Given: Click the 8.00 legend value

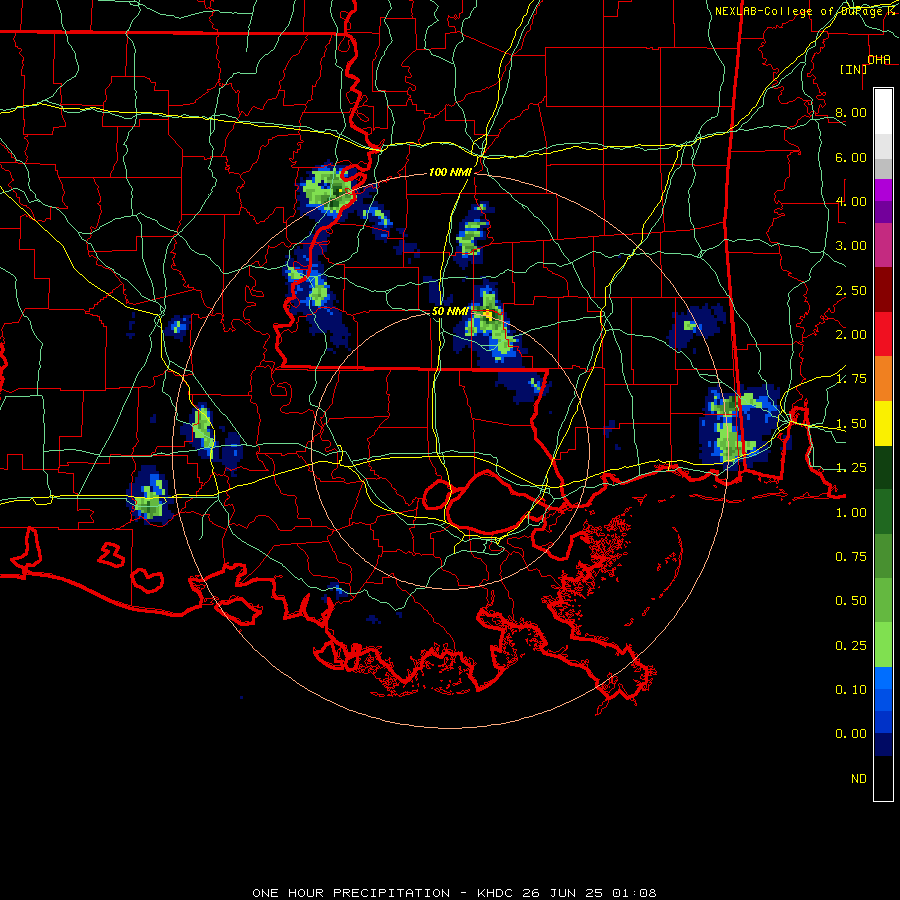Looking at the screenshot, I should tap(851, 112).
